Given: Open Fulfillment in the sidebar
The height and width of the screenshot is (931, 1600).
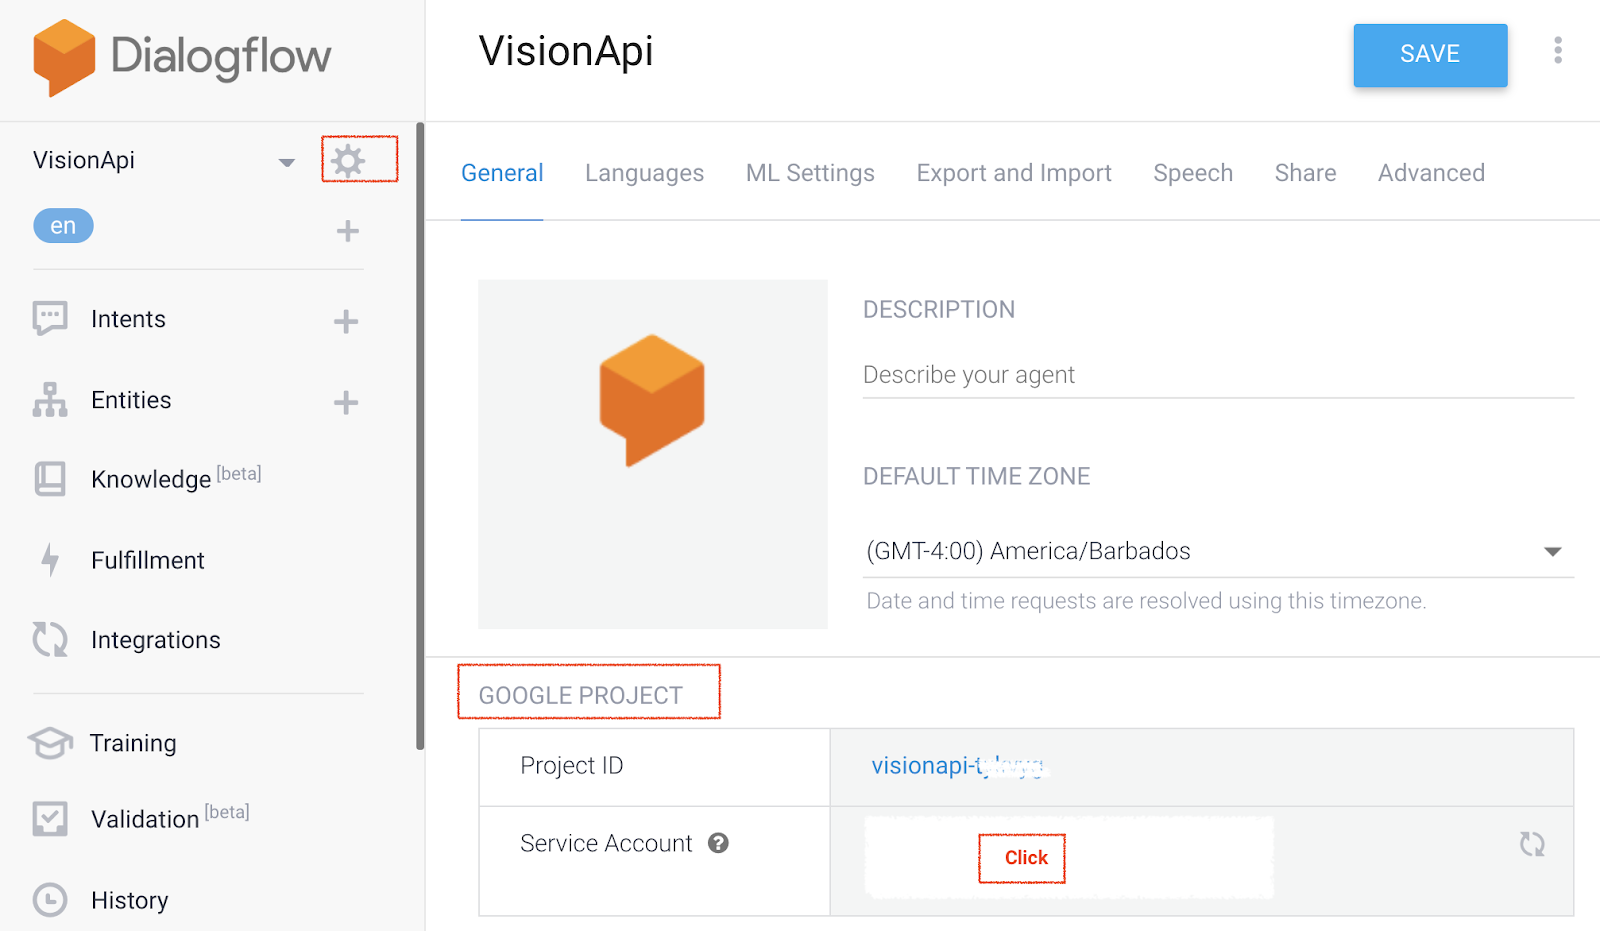Looking at the screenshot, I should 147,560.
